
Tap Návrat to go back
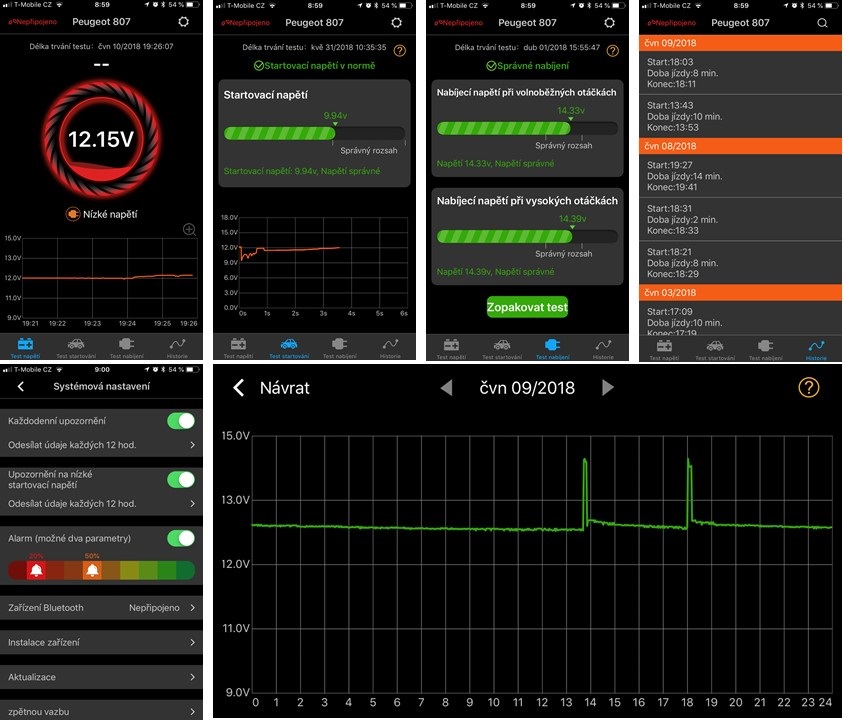point(265,387)
